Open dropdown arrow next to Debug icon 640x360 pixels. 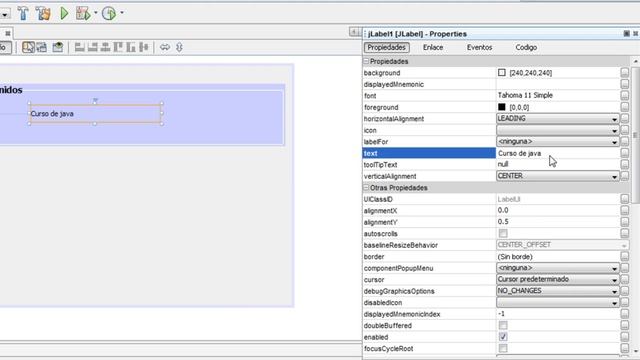(96, 13)
